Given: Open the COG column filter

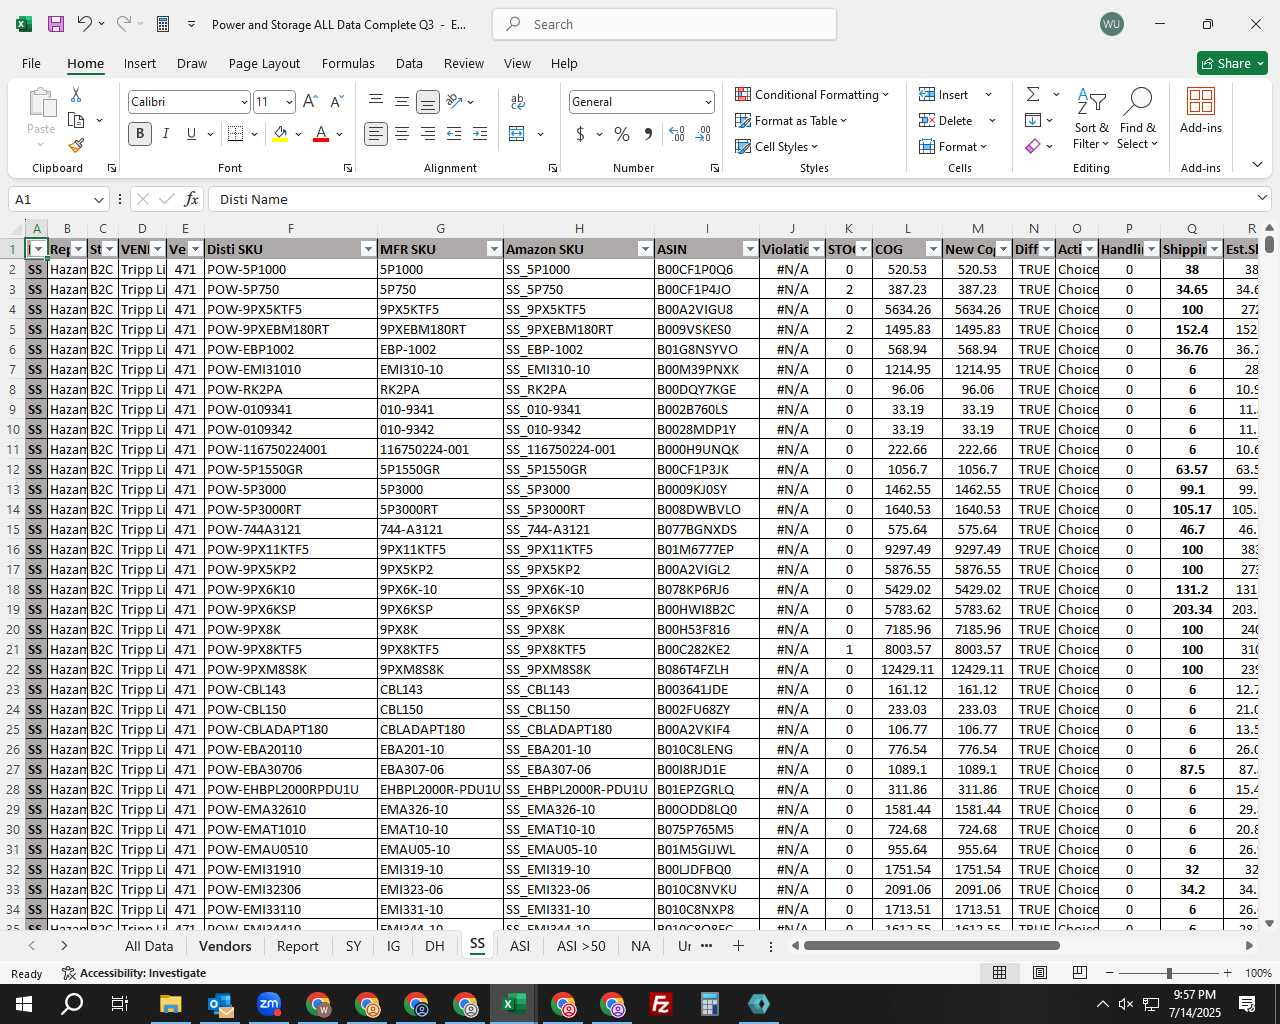Looking at the screenshot, I should 933,249.
